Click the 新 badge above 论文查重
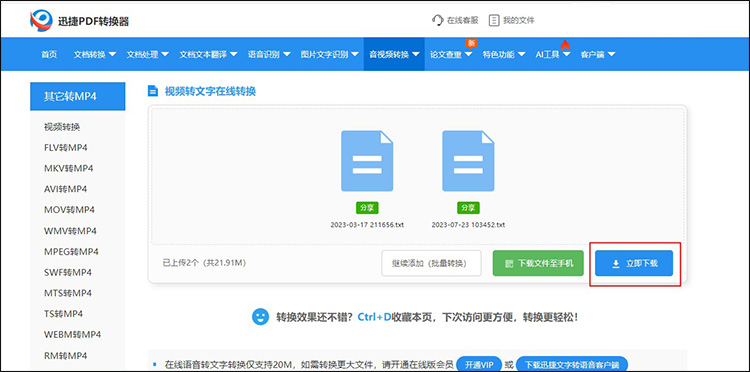 tap(471, 43)
